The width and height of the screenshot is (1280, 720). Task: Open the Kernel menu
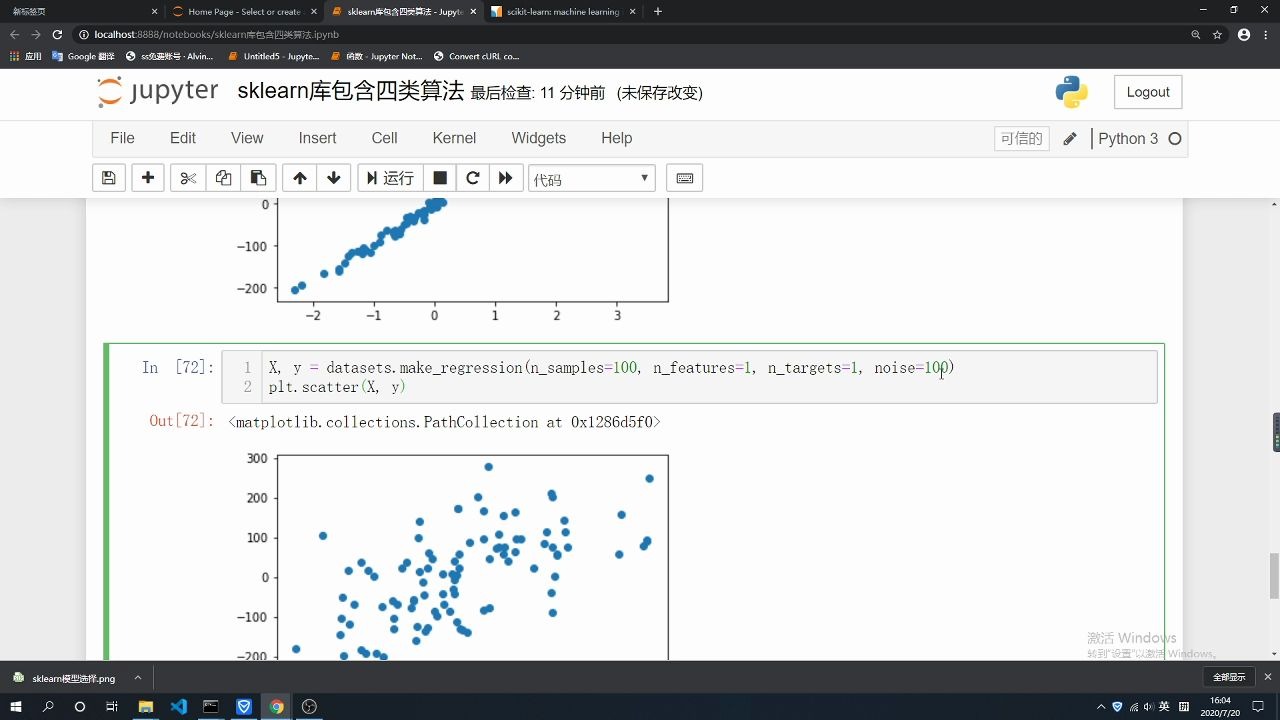(454, 138)
